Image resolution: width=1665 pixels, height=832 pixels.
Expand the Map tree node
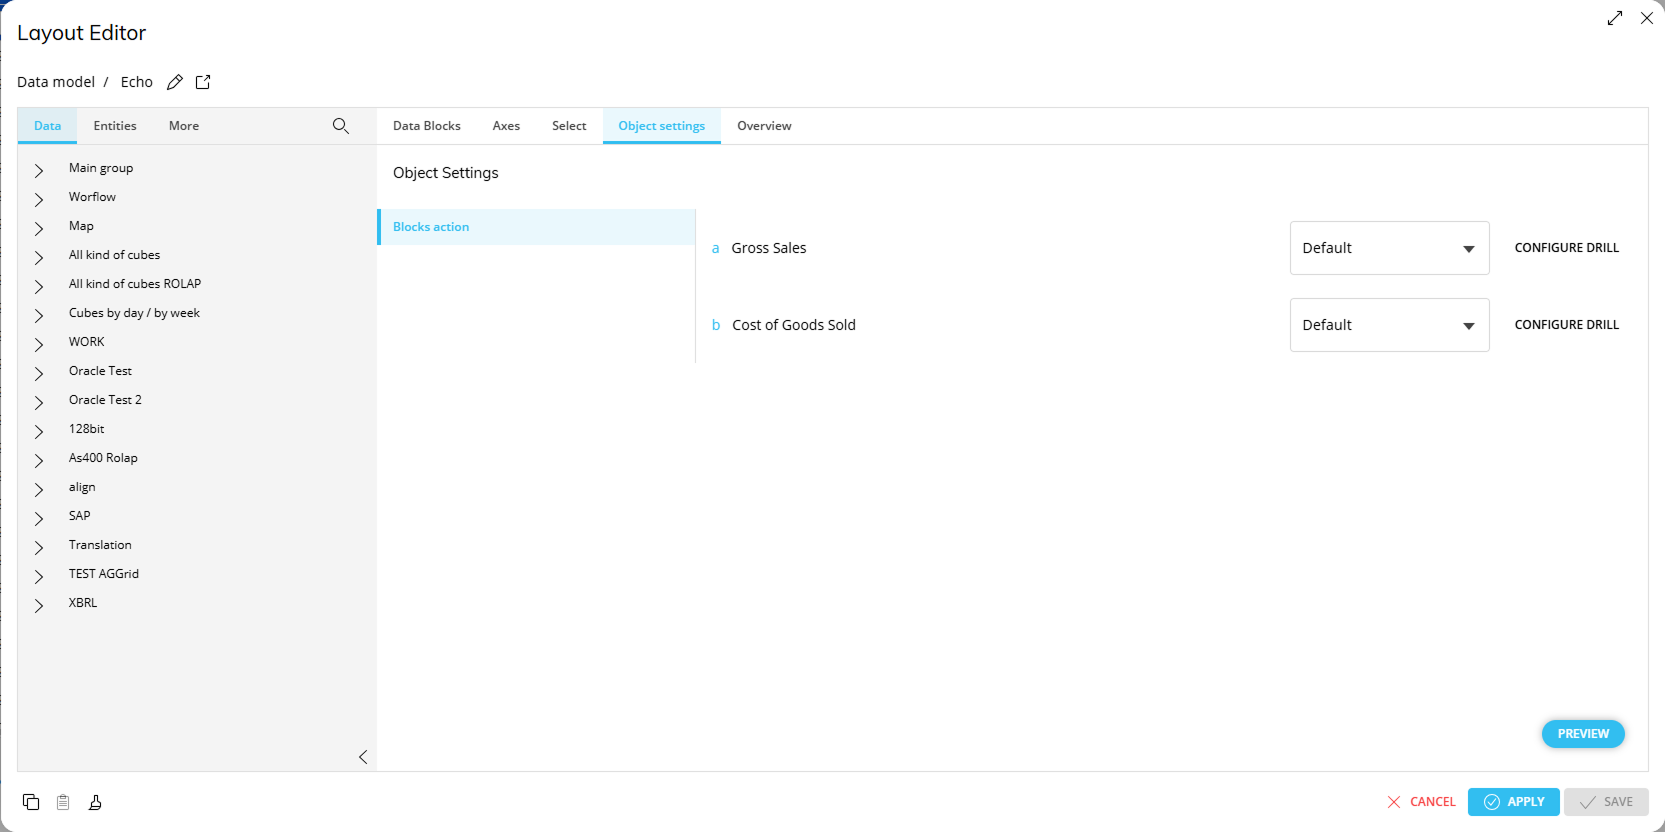coord(39,228)
